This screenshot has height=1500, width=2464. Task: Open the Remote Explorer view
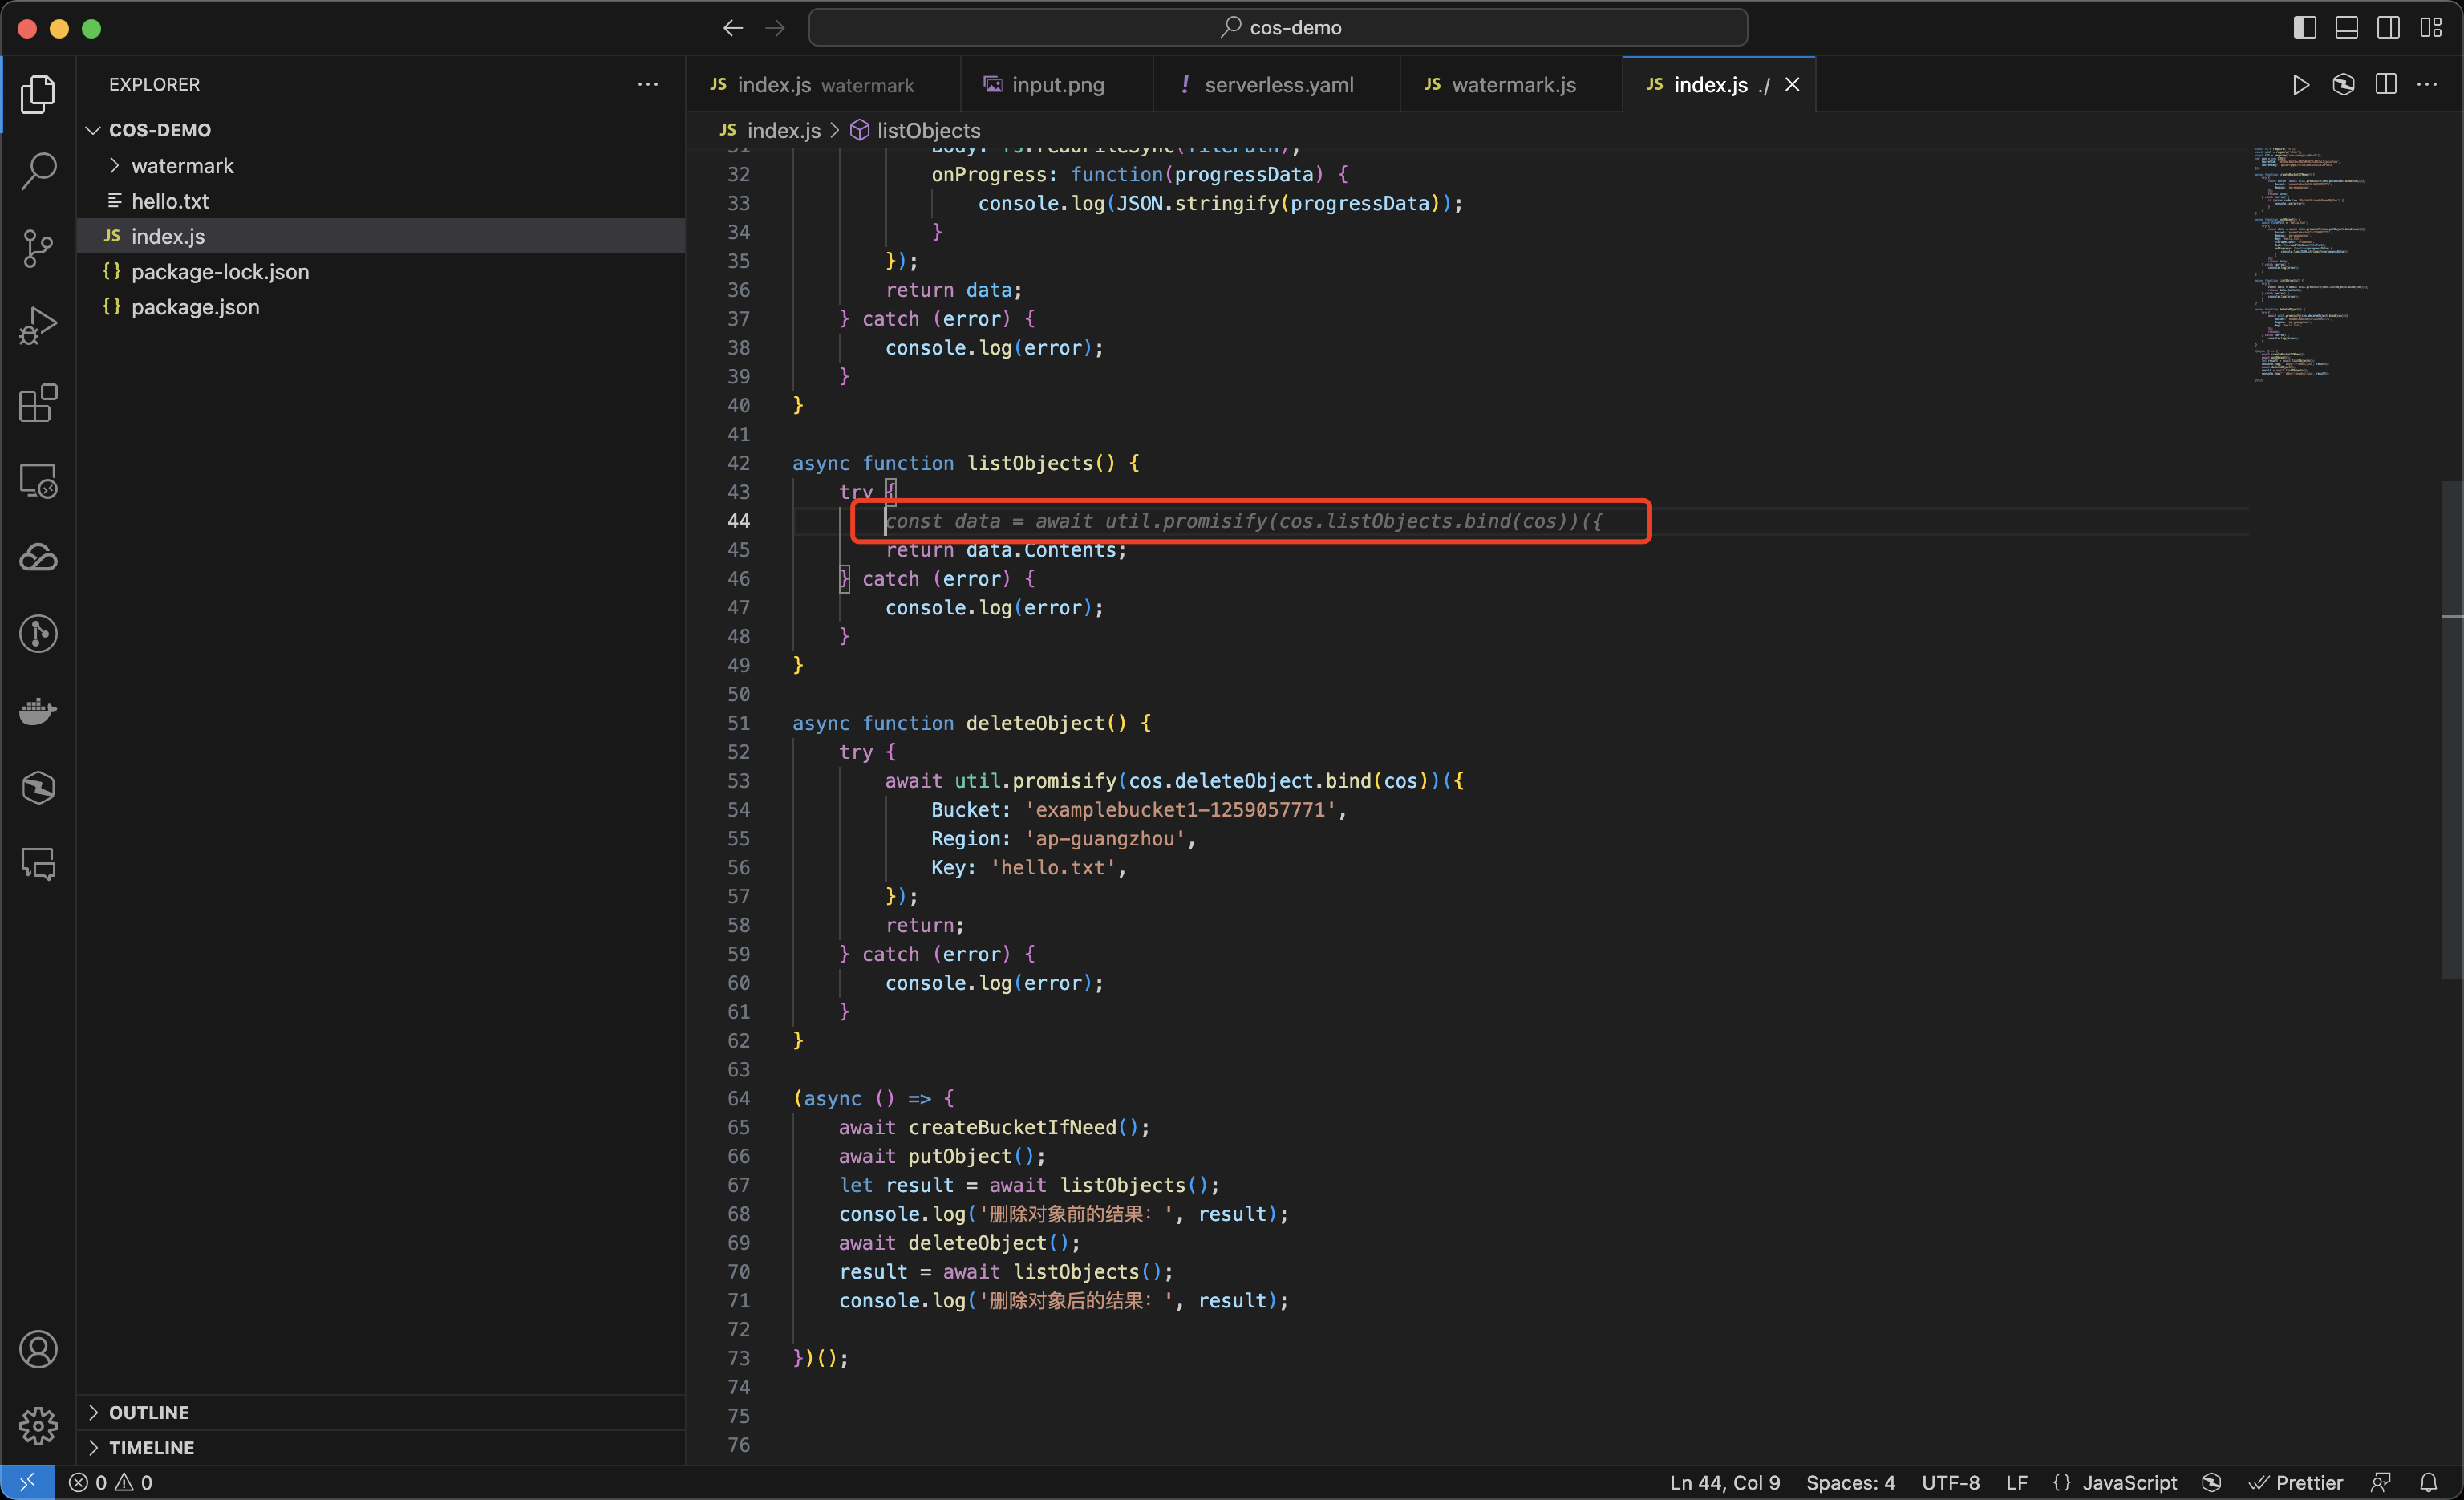tap(38, 481)
